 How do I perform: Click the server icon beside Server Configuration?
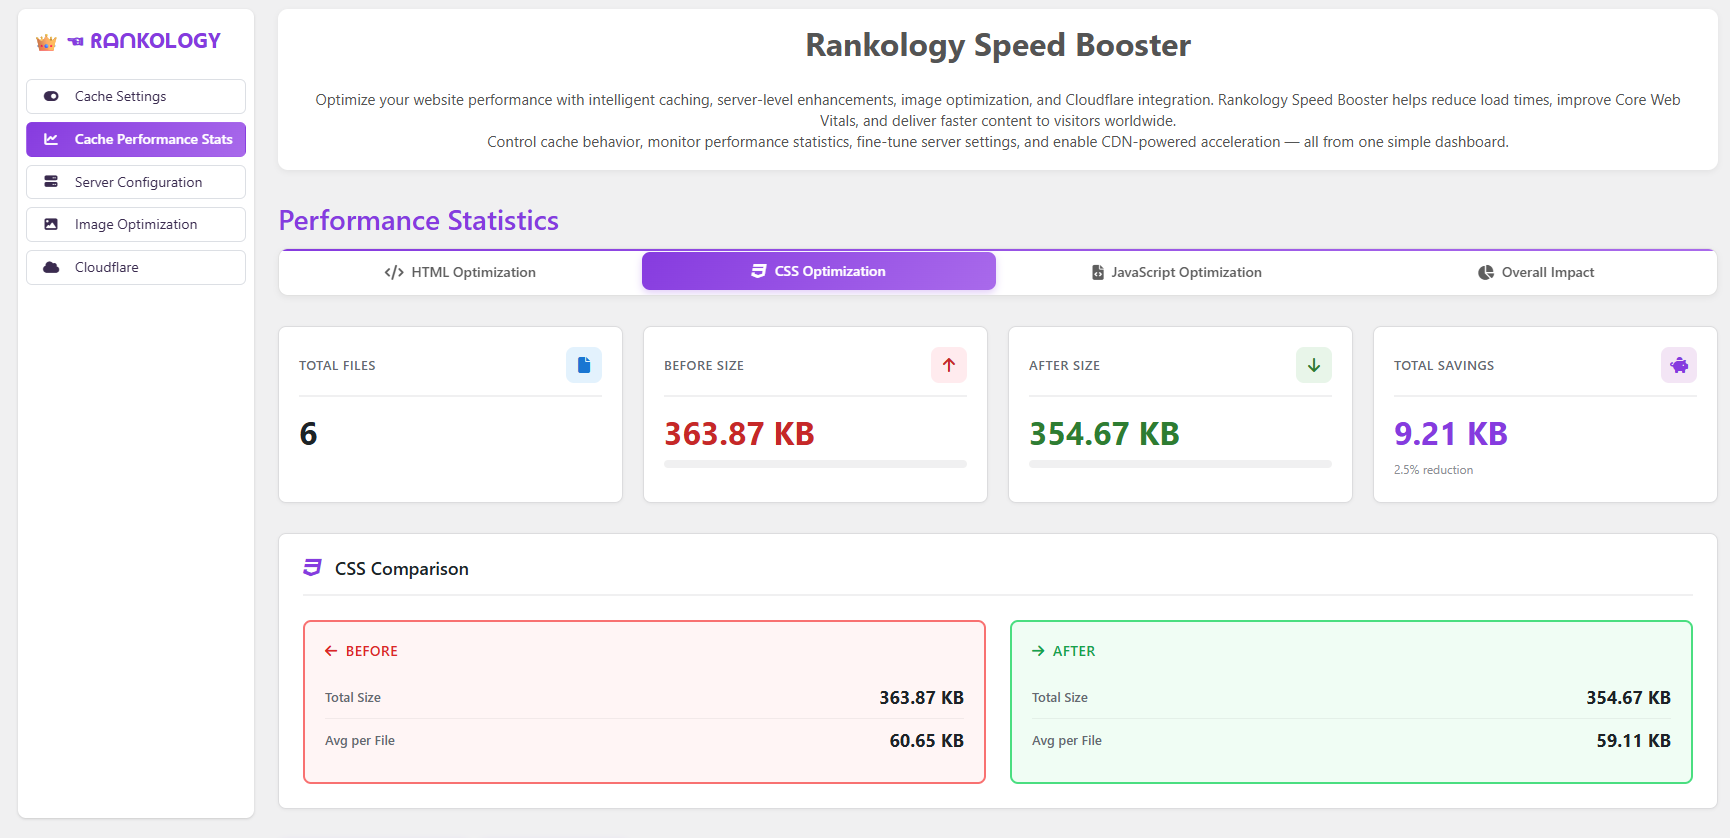point(51,182)
